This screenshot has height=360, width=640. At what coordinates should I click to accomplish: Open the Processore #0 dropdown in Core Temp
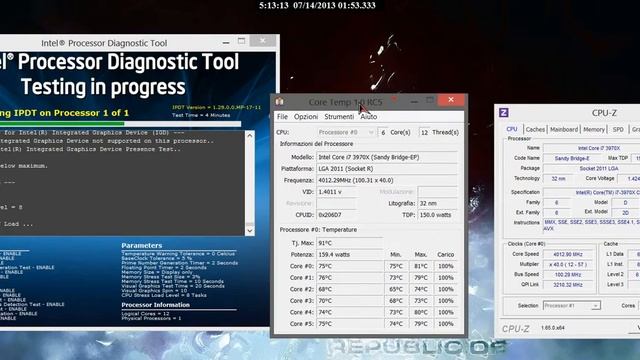click(346, 132)
